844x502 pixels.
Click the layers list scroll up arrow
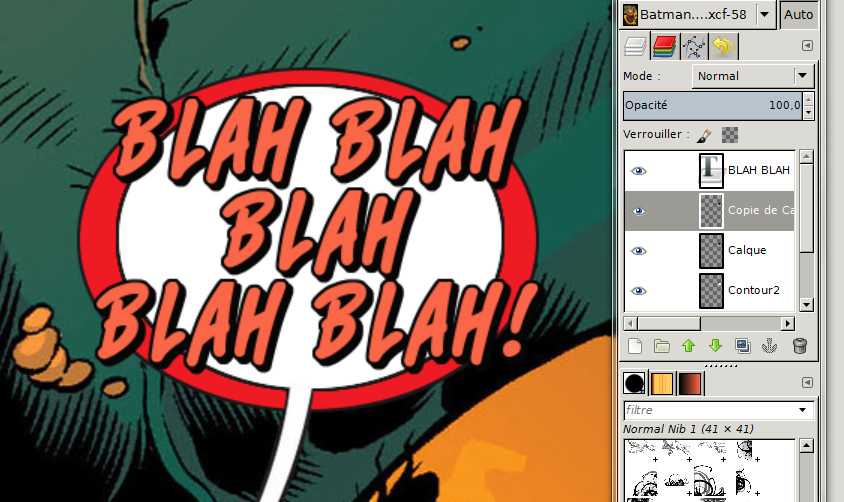(806, 157)
